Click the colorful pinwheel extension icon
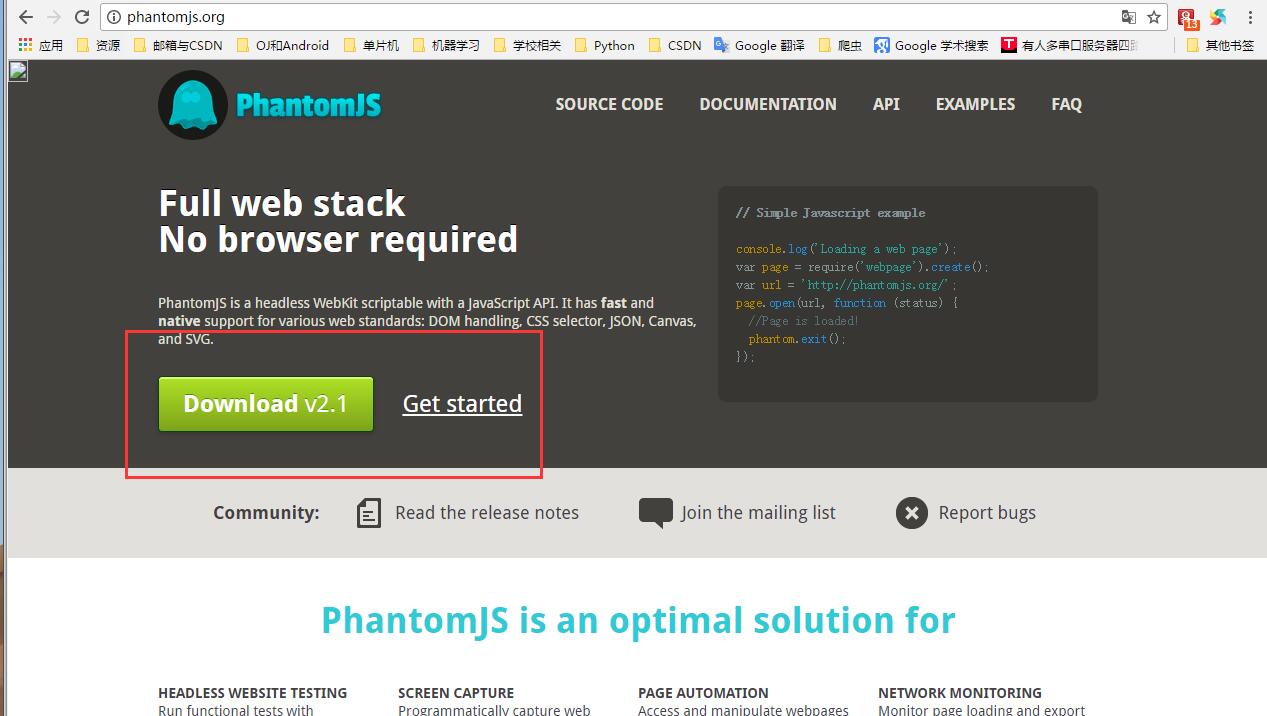This screenshot has width=1267, height=716. (x=1218, y=17)
